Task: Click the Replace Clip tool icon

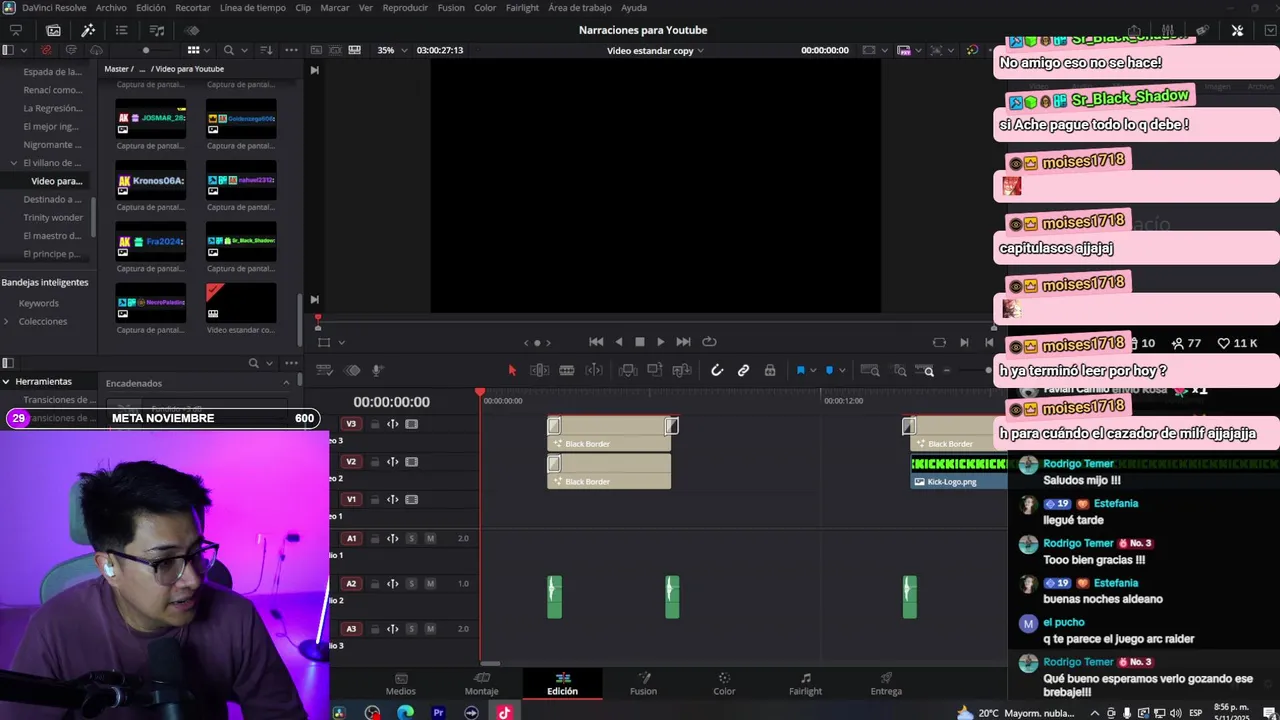Action: (x=682, y=370)
